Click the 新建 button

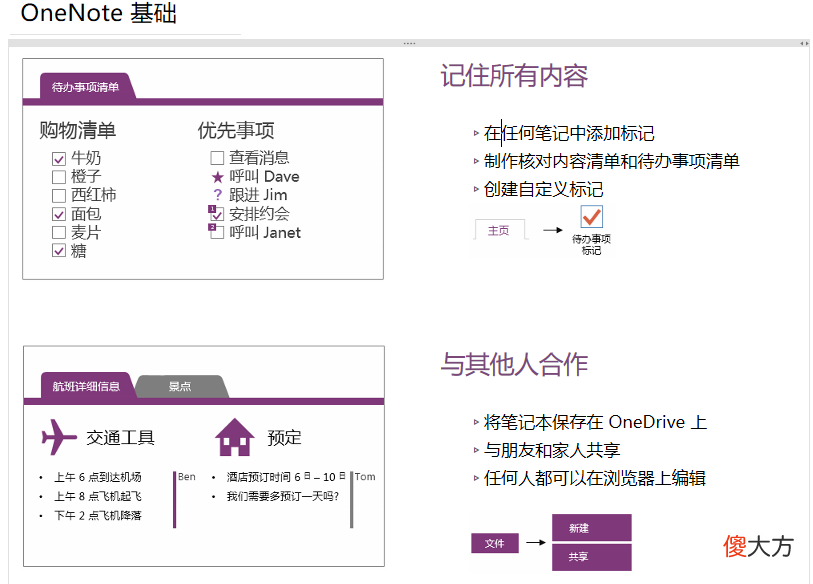(592, 528)
